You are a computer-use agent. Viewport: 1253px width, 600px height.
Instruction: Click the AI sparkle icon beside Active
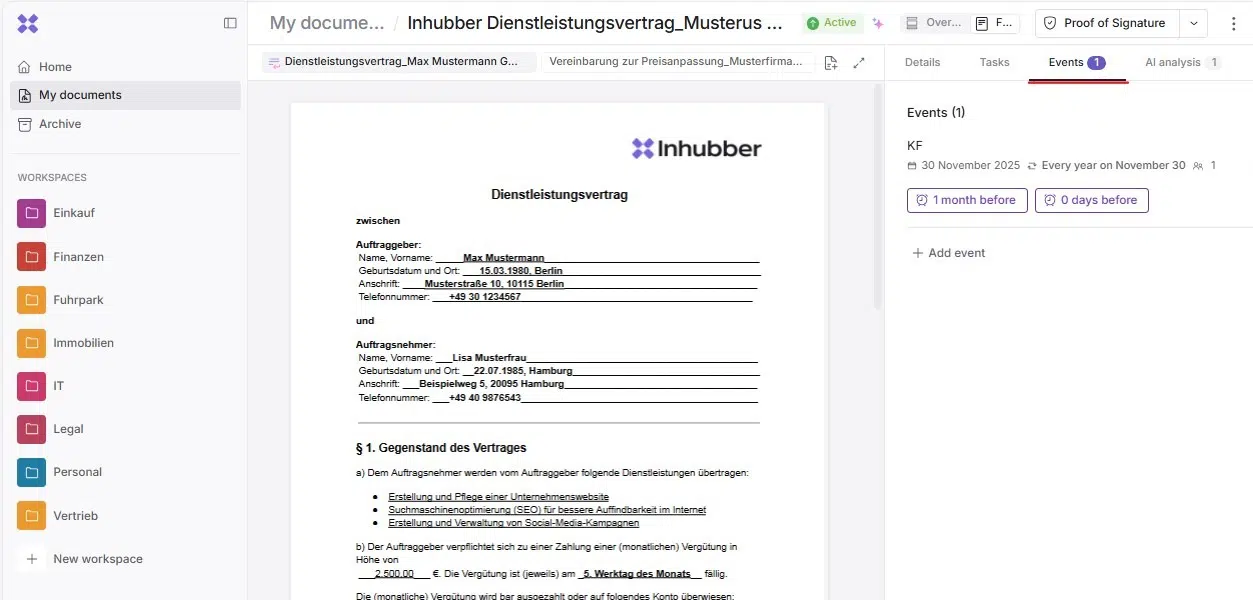pyautogui.click(x=878, y=23)
